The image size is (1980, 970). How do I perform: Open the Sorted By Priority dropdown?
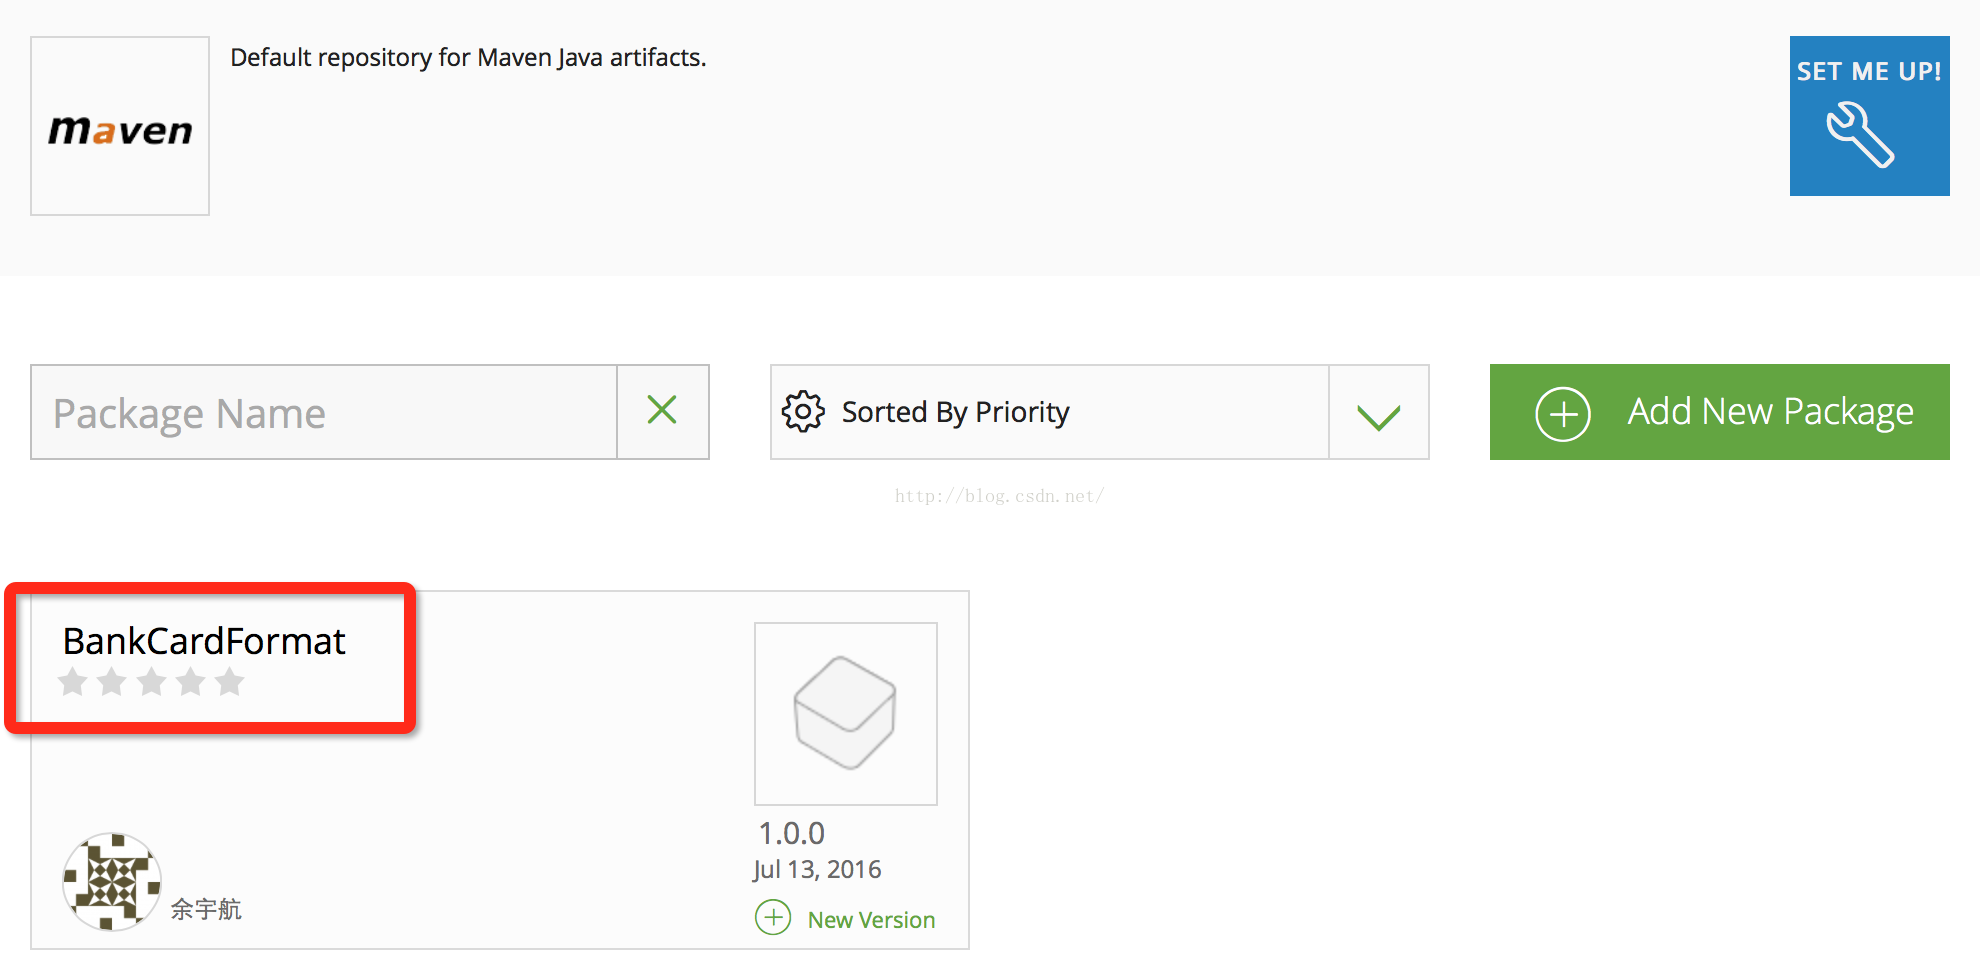click(1050, 412)
